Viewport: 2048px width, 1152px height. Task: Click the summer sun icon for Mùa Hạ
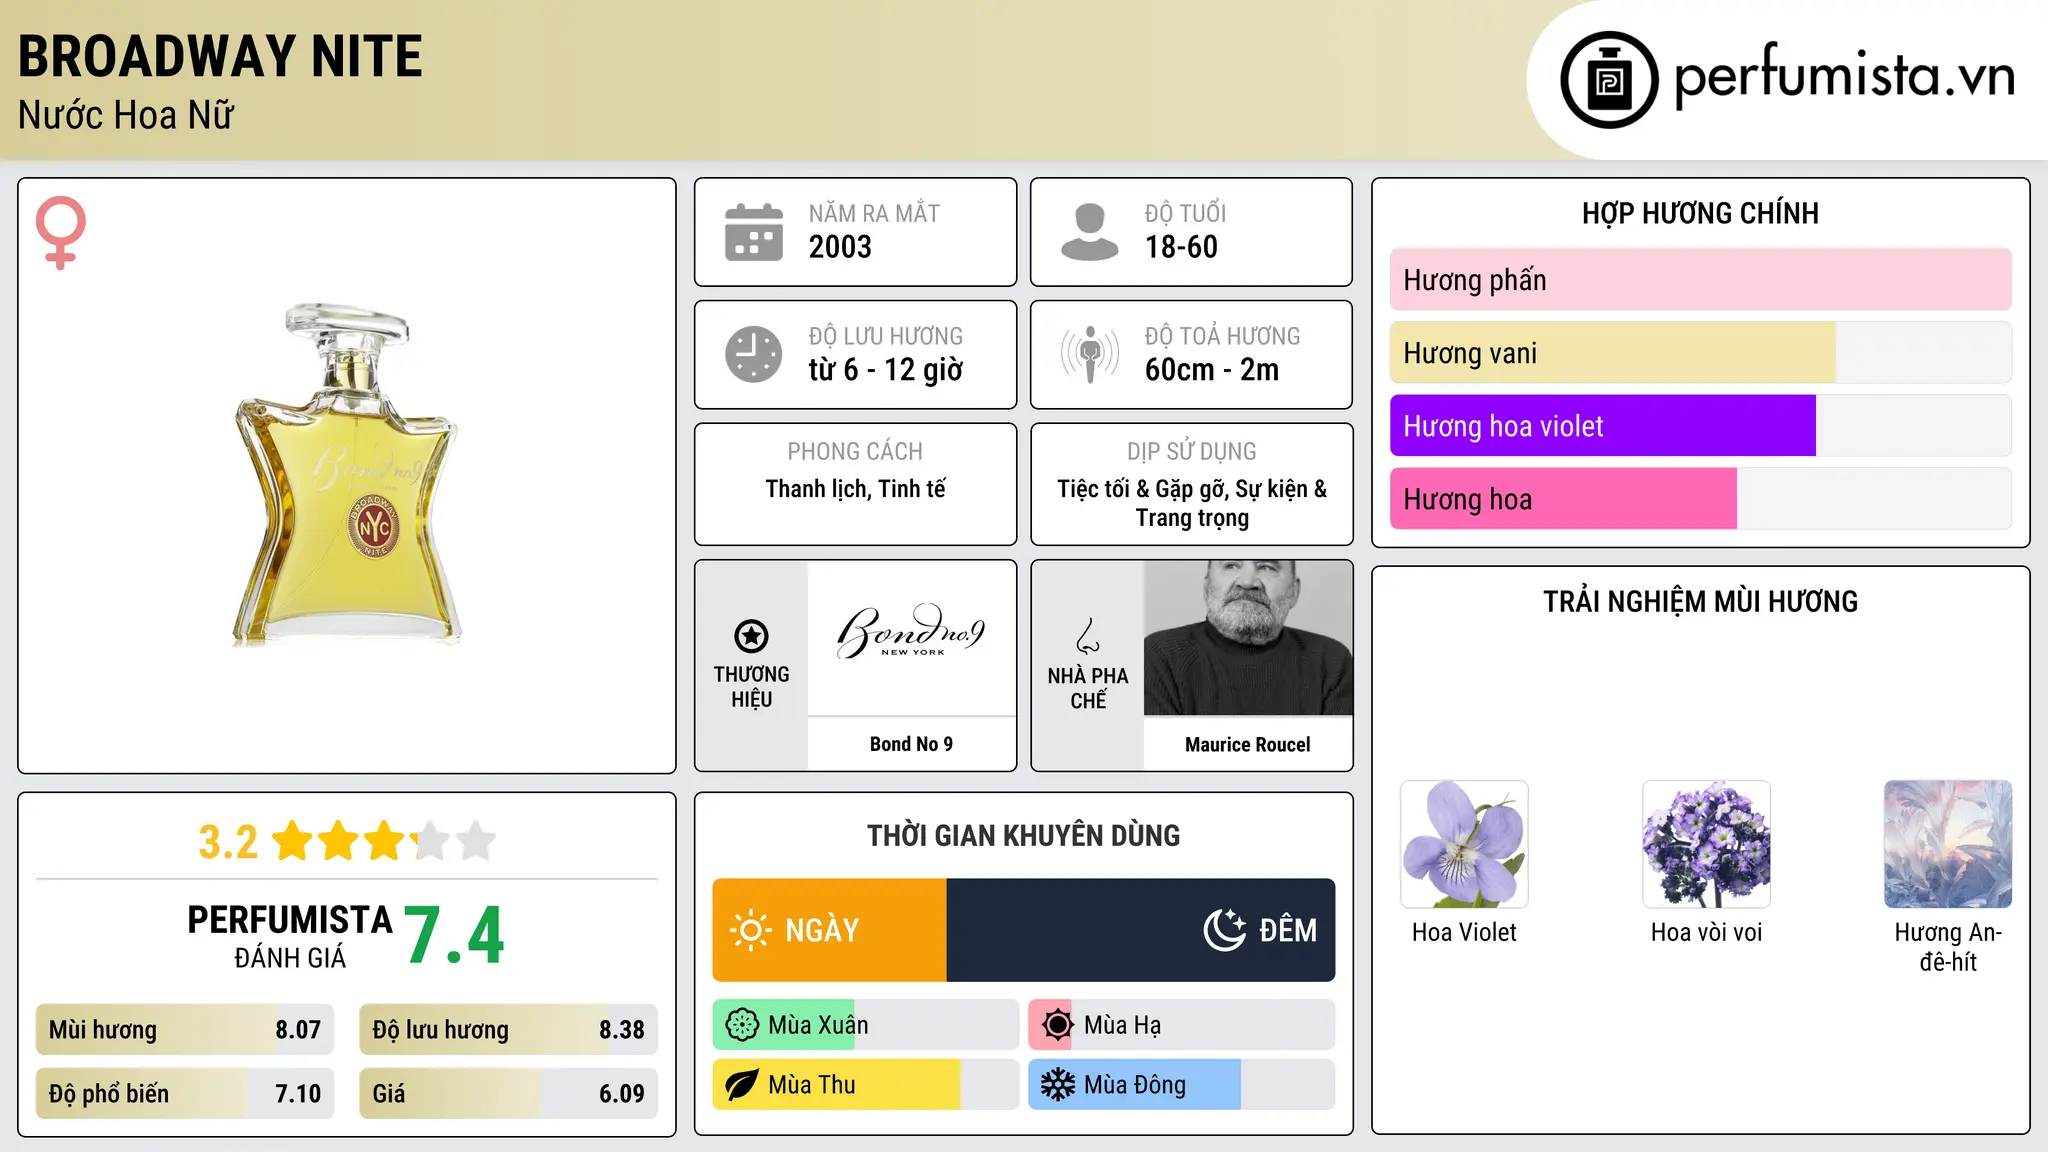click(x=1057, y=1025)
